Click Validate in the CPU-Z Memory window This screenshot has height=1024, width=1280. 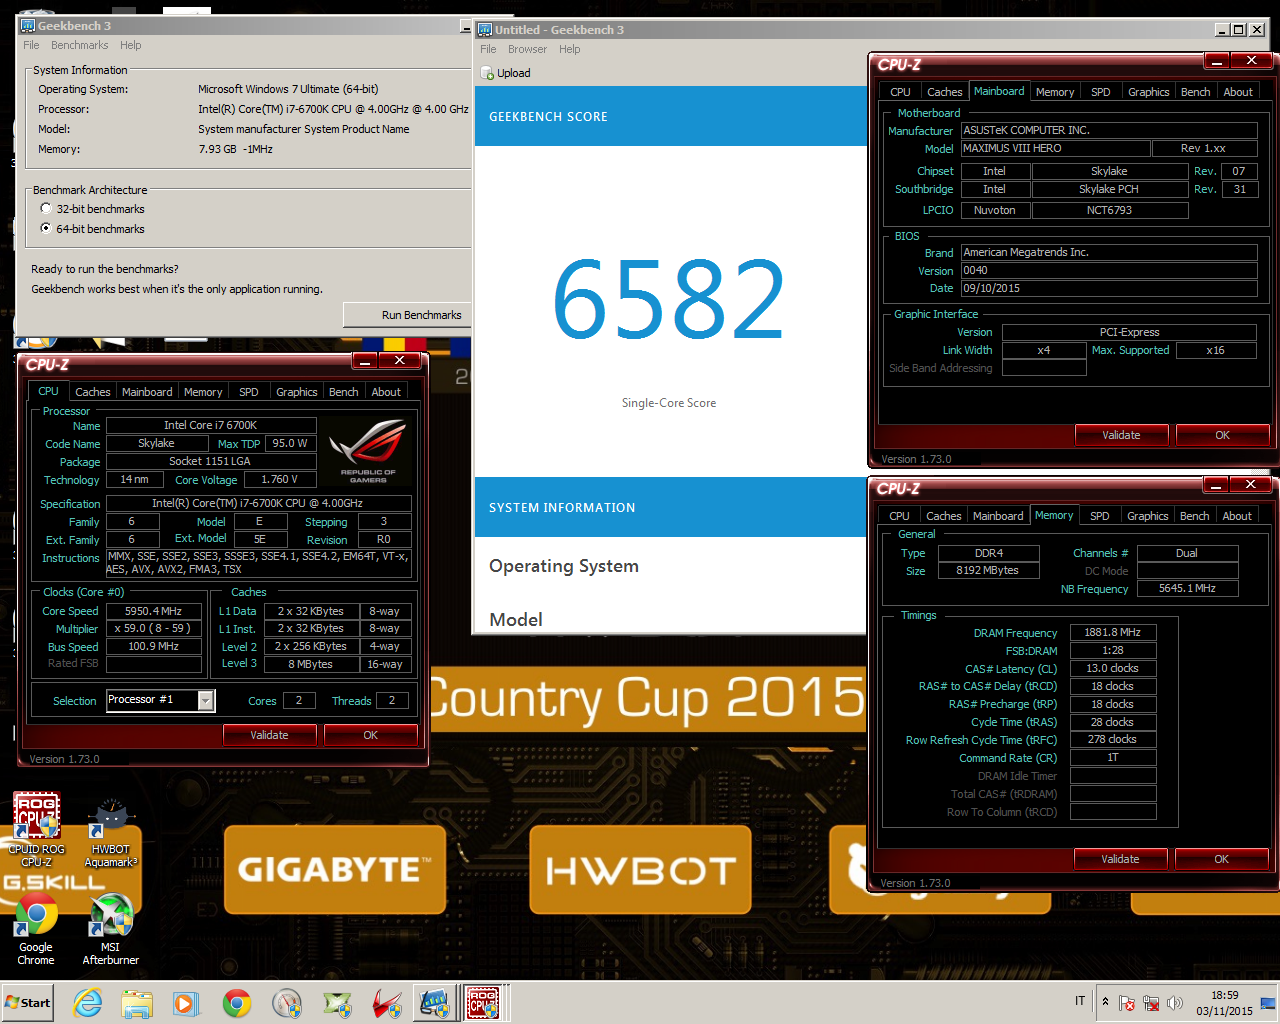click(x=1120, y=859)
